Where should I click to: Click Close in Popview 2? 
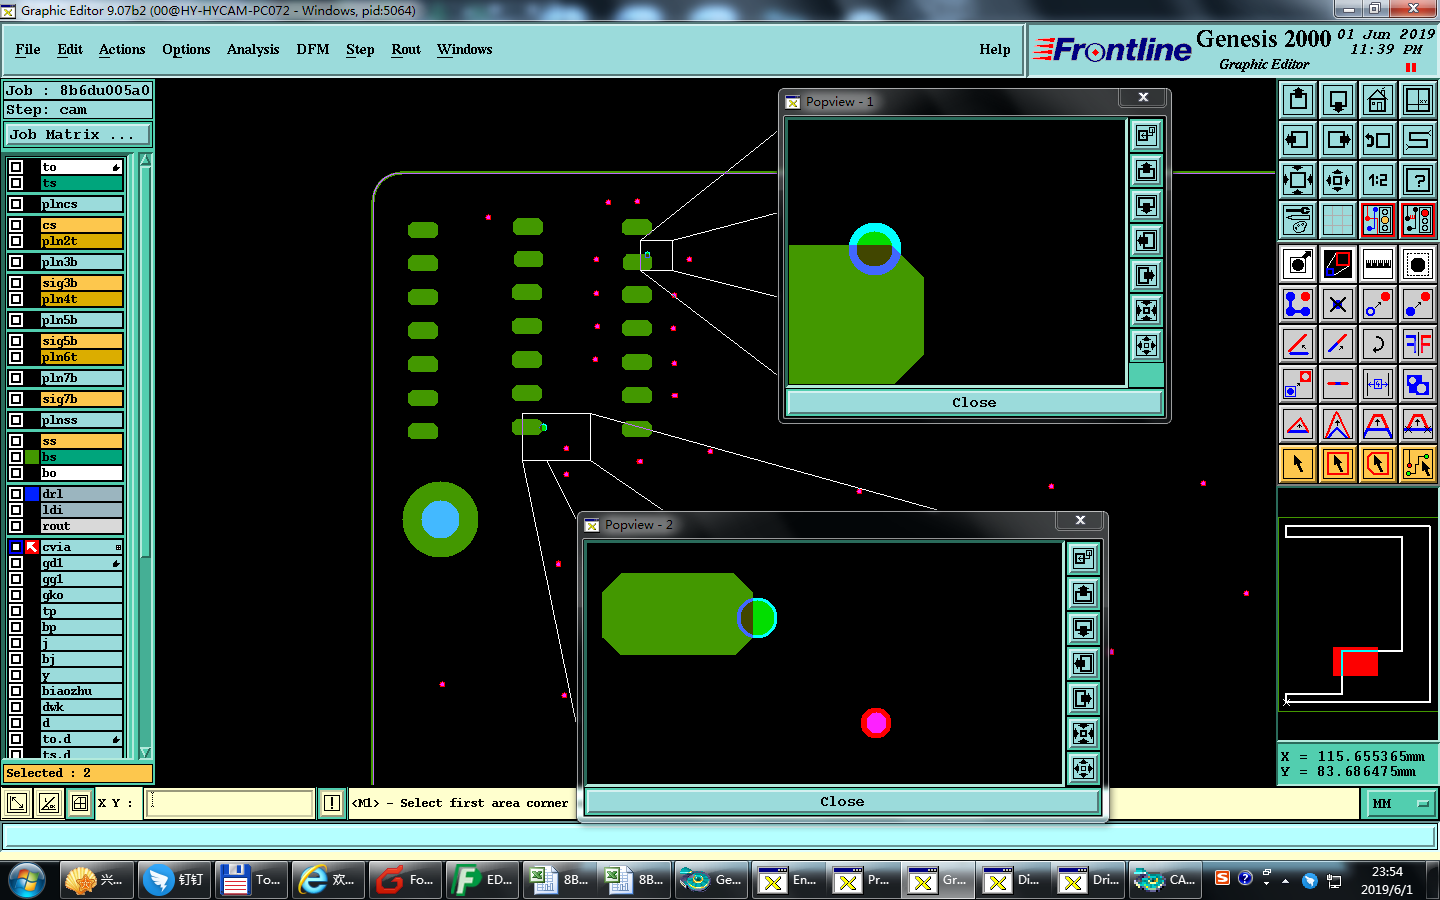[842, 802]
